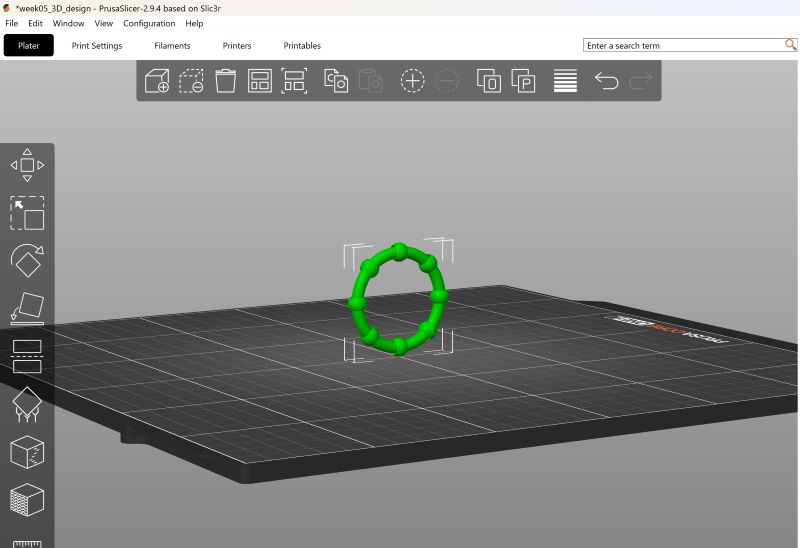Screen dimensions: 800x548
Task: Open the Configuration menu
Action: (149, 23)
